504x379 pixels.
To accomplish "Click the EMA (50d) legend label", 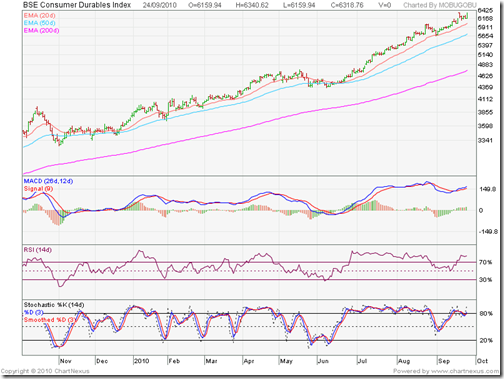I will 39,23.
